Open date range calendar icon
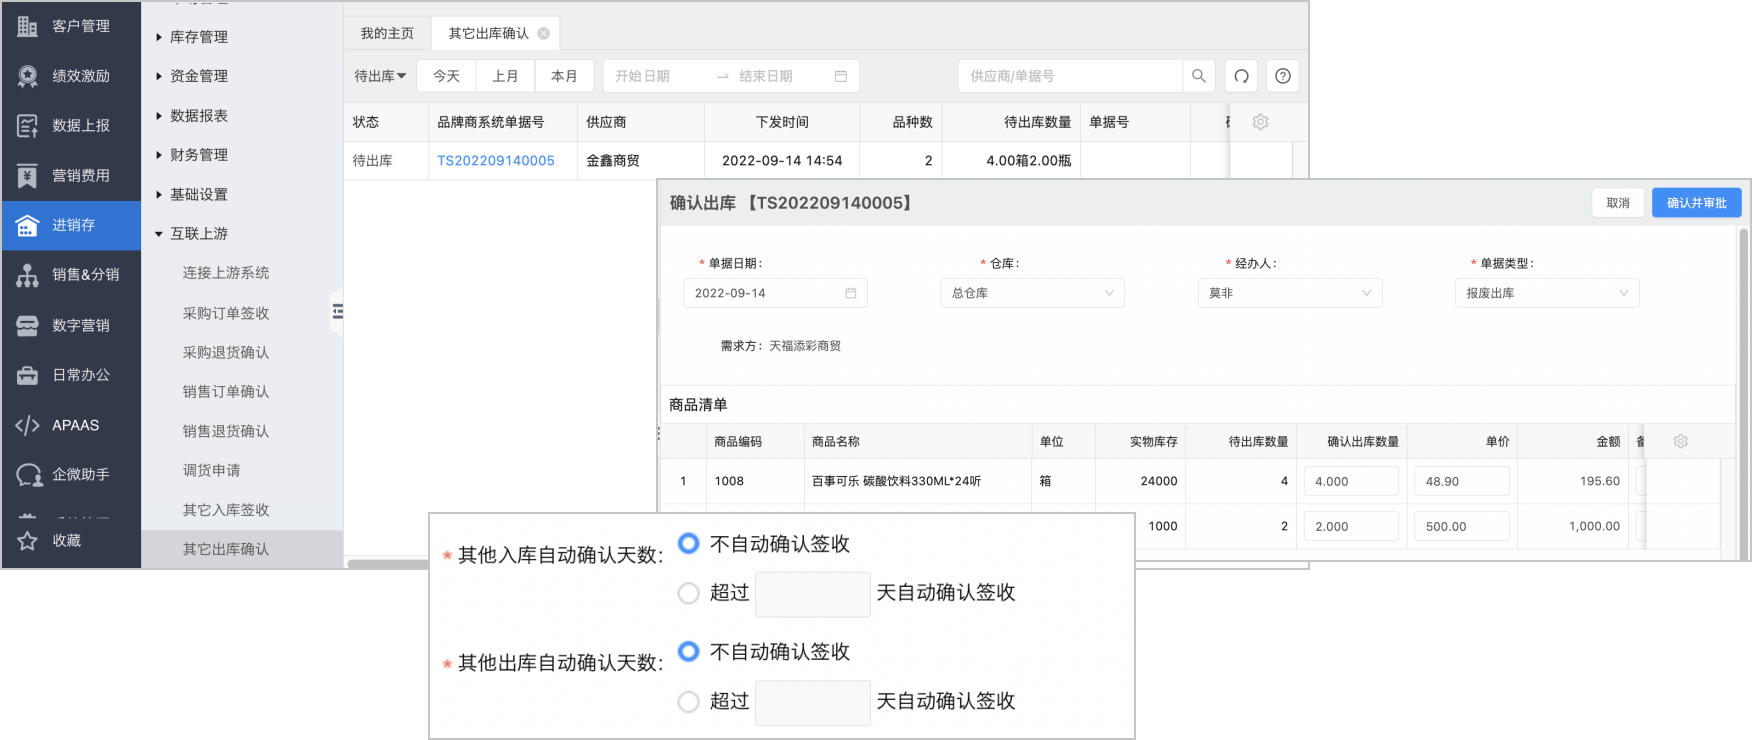 841,76
